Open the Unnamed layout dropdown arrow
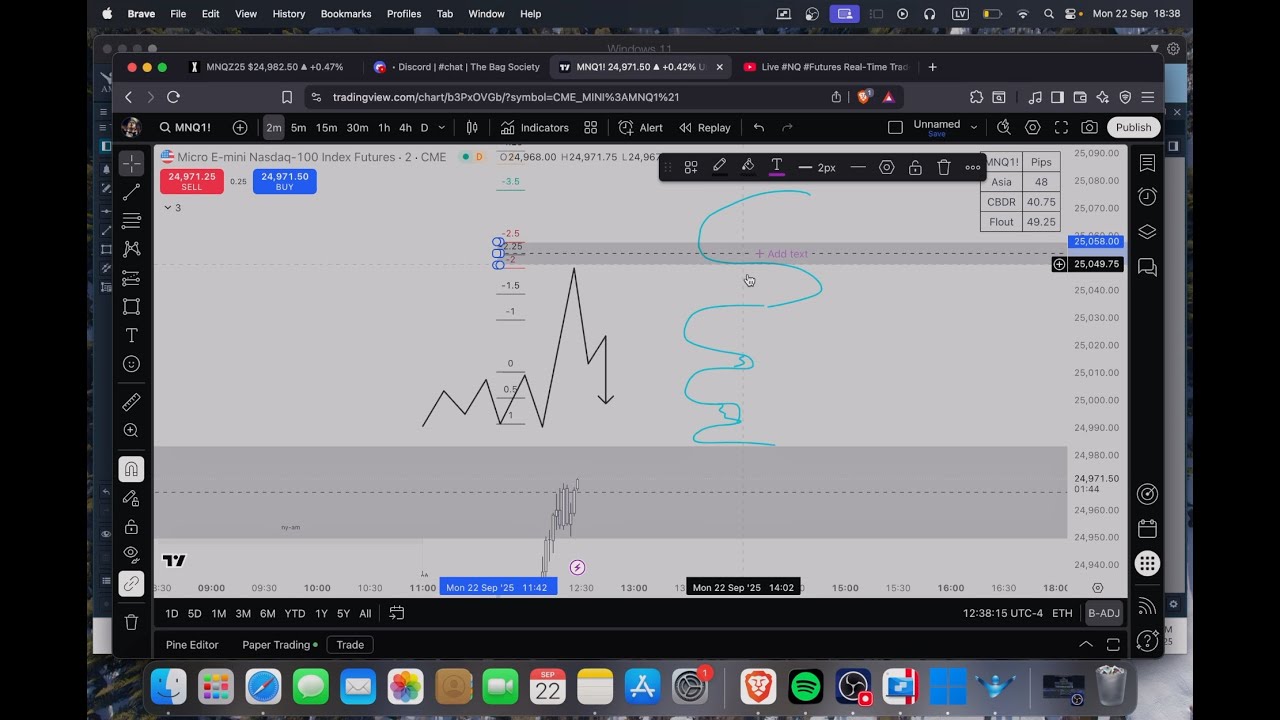Image resolution: width=1280 pixels, height=720 pixels. pyautogui.click(x=973, y=128)
